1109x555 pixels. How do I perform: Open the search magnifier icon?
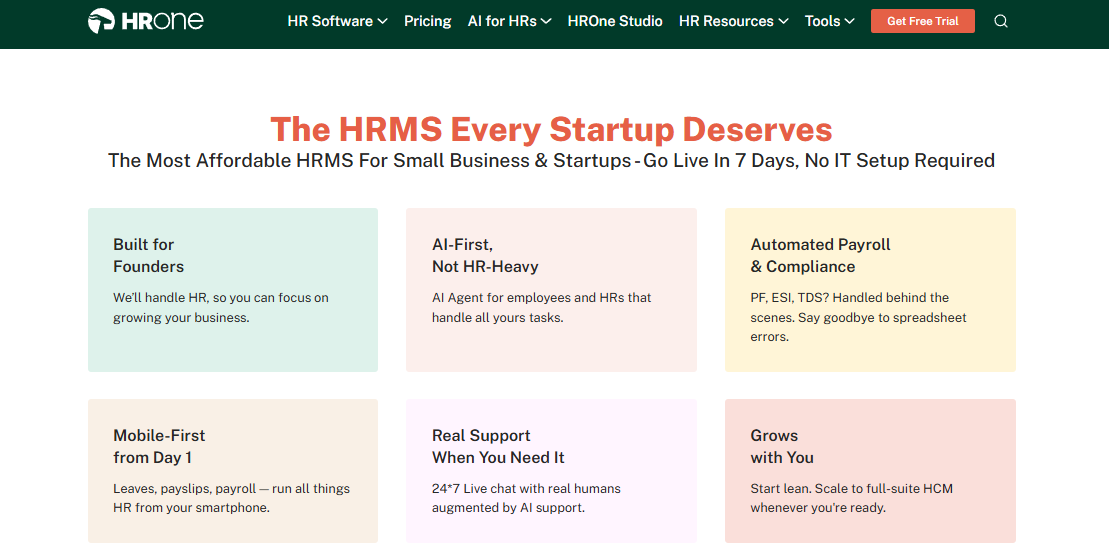tap(1001, 21)
